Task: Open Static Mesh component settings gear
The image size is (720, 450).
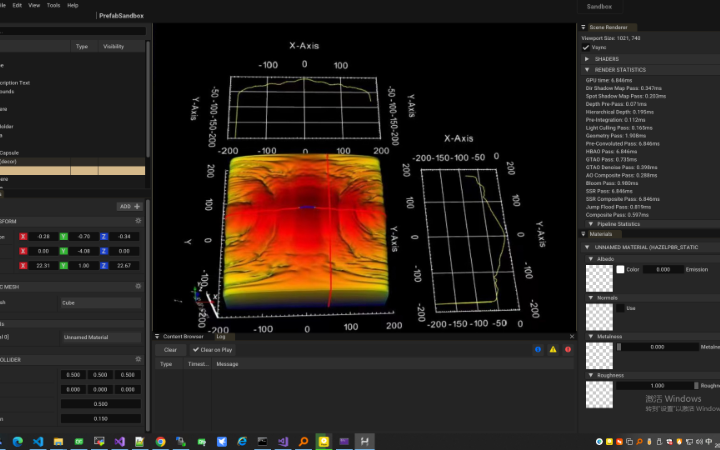Action: pos(138,286)
